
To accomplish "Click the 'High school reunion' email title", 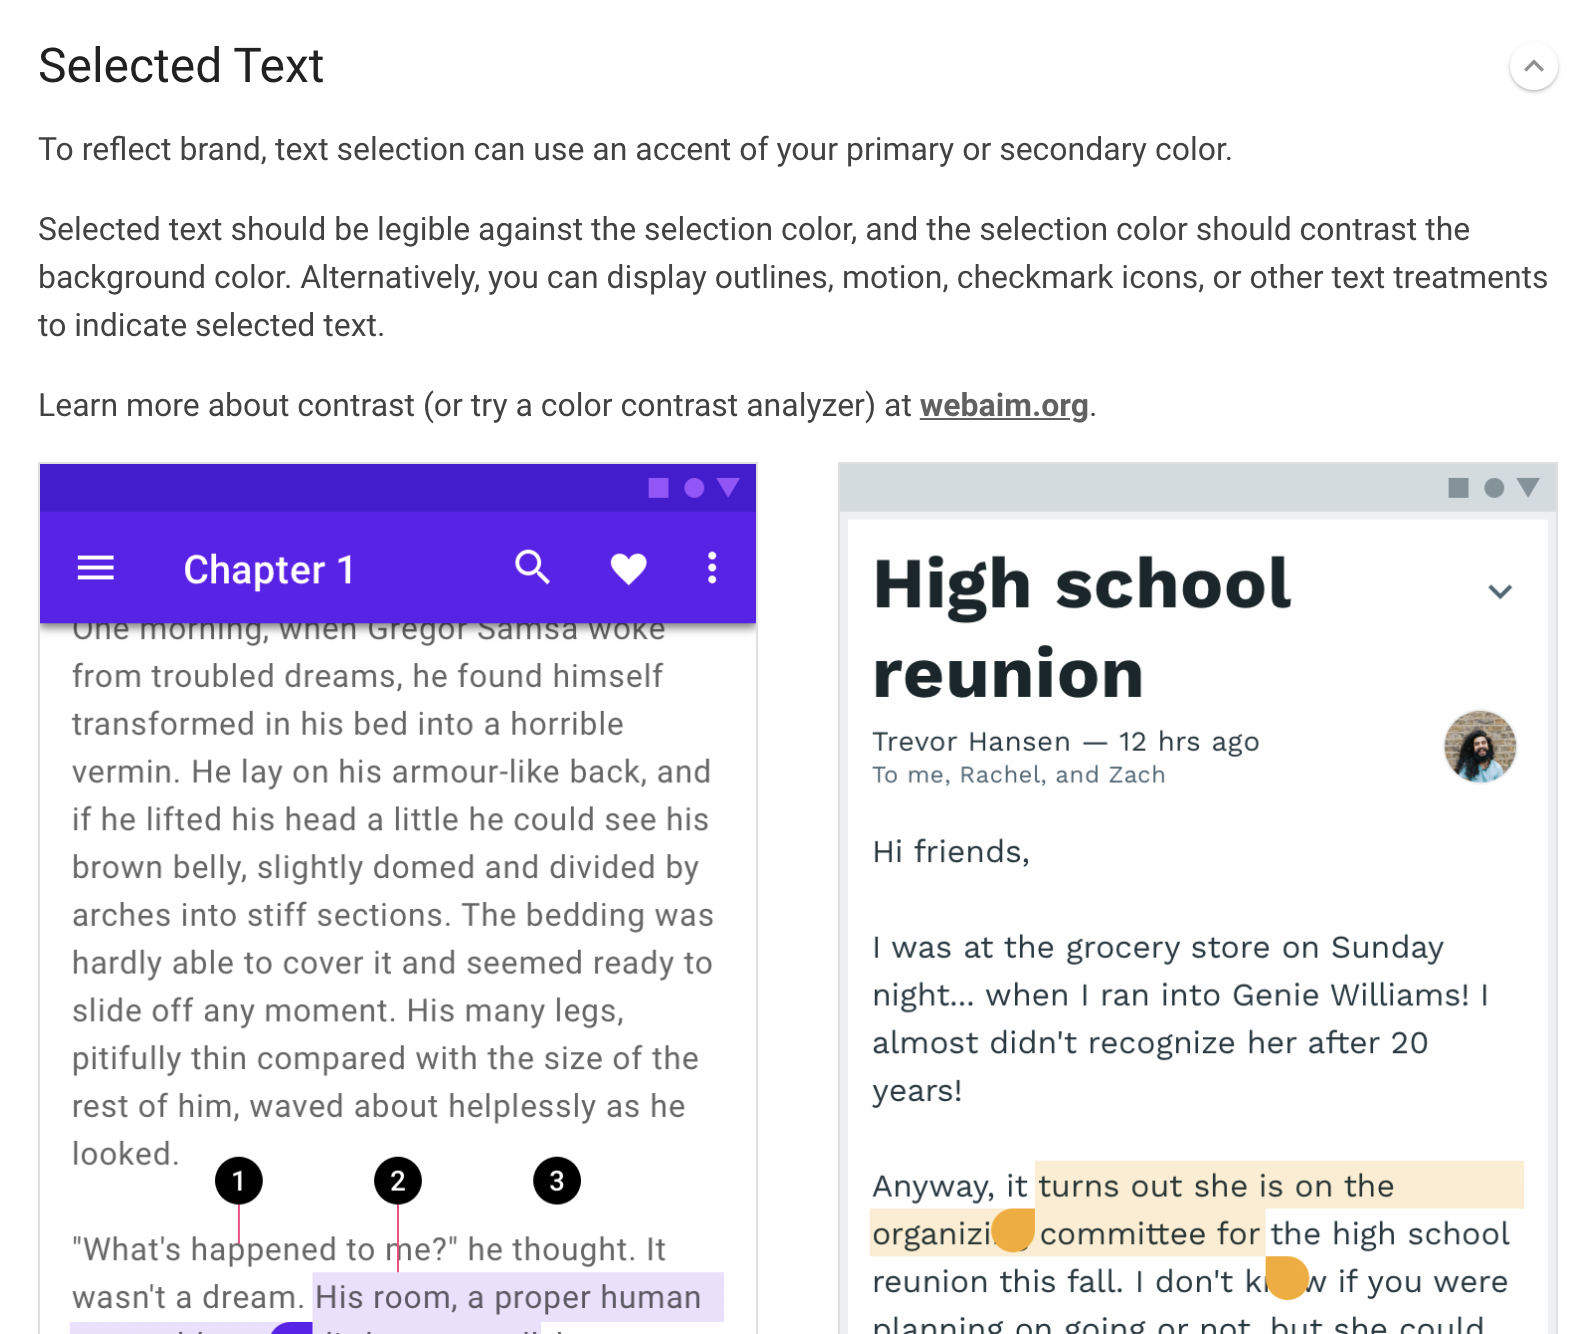I will pos(1080,627).
